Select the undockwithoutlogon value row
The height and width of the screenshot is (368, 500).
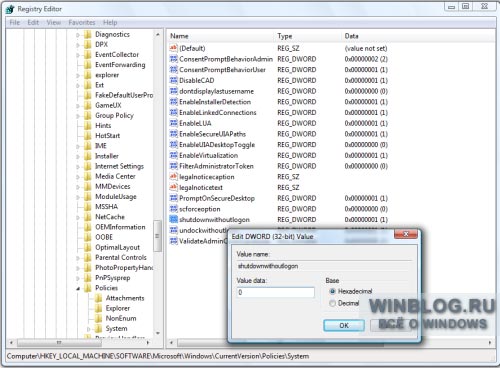[199, 230]
